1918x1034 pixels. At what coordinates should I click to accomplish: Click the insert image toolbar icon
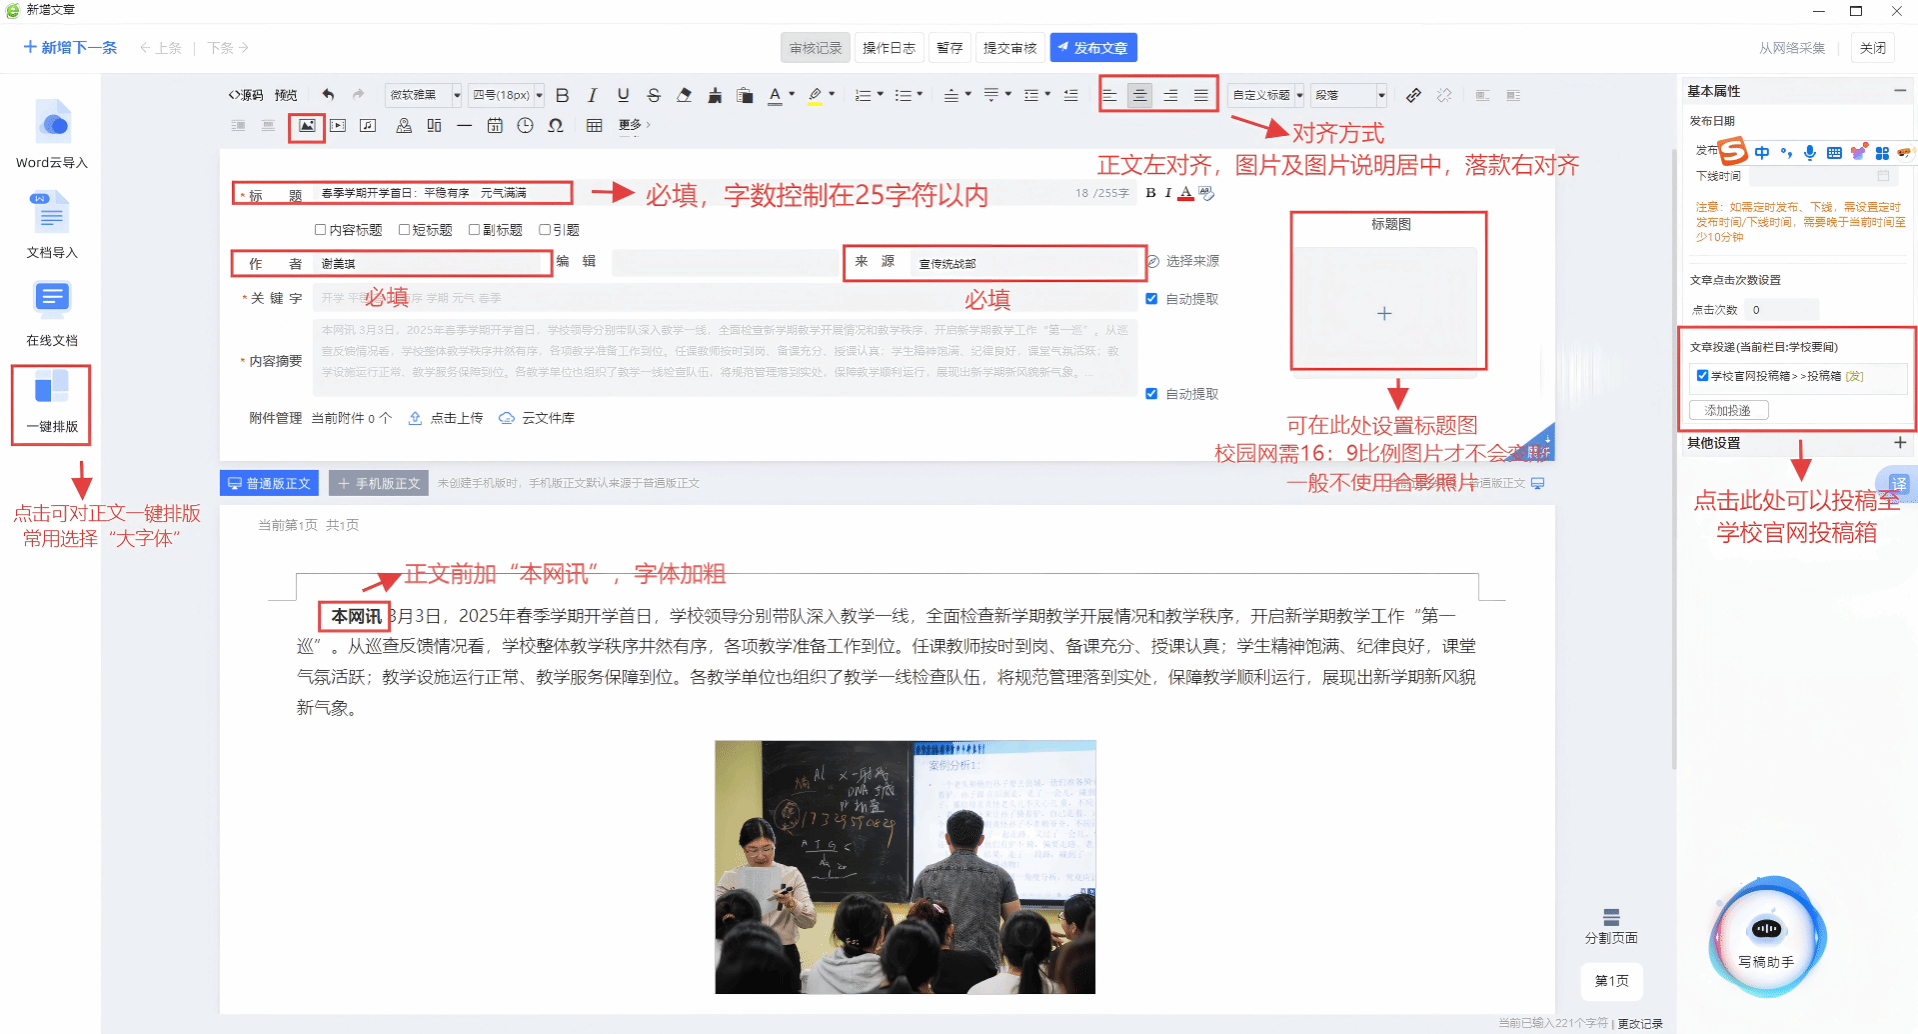pos(307,126)
